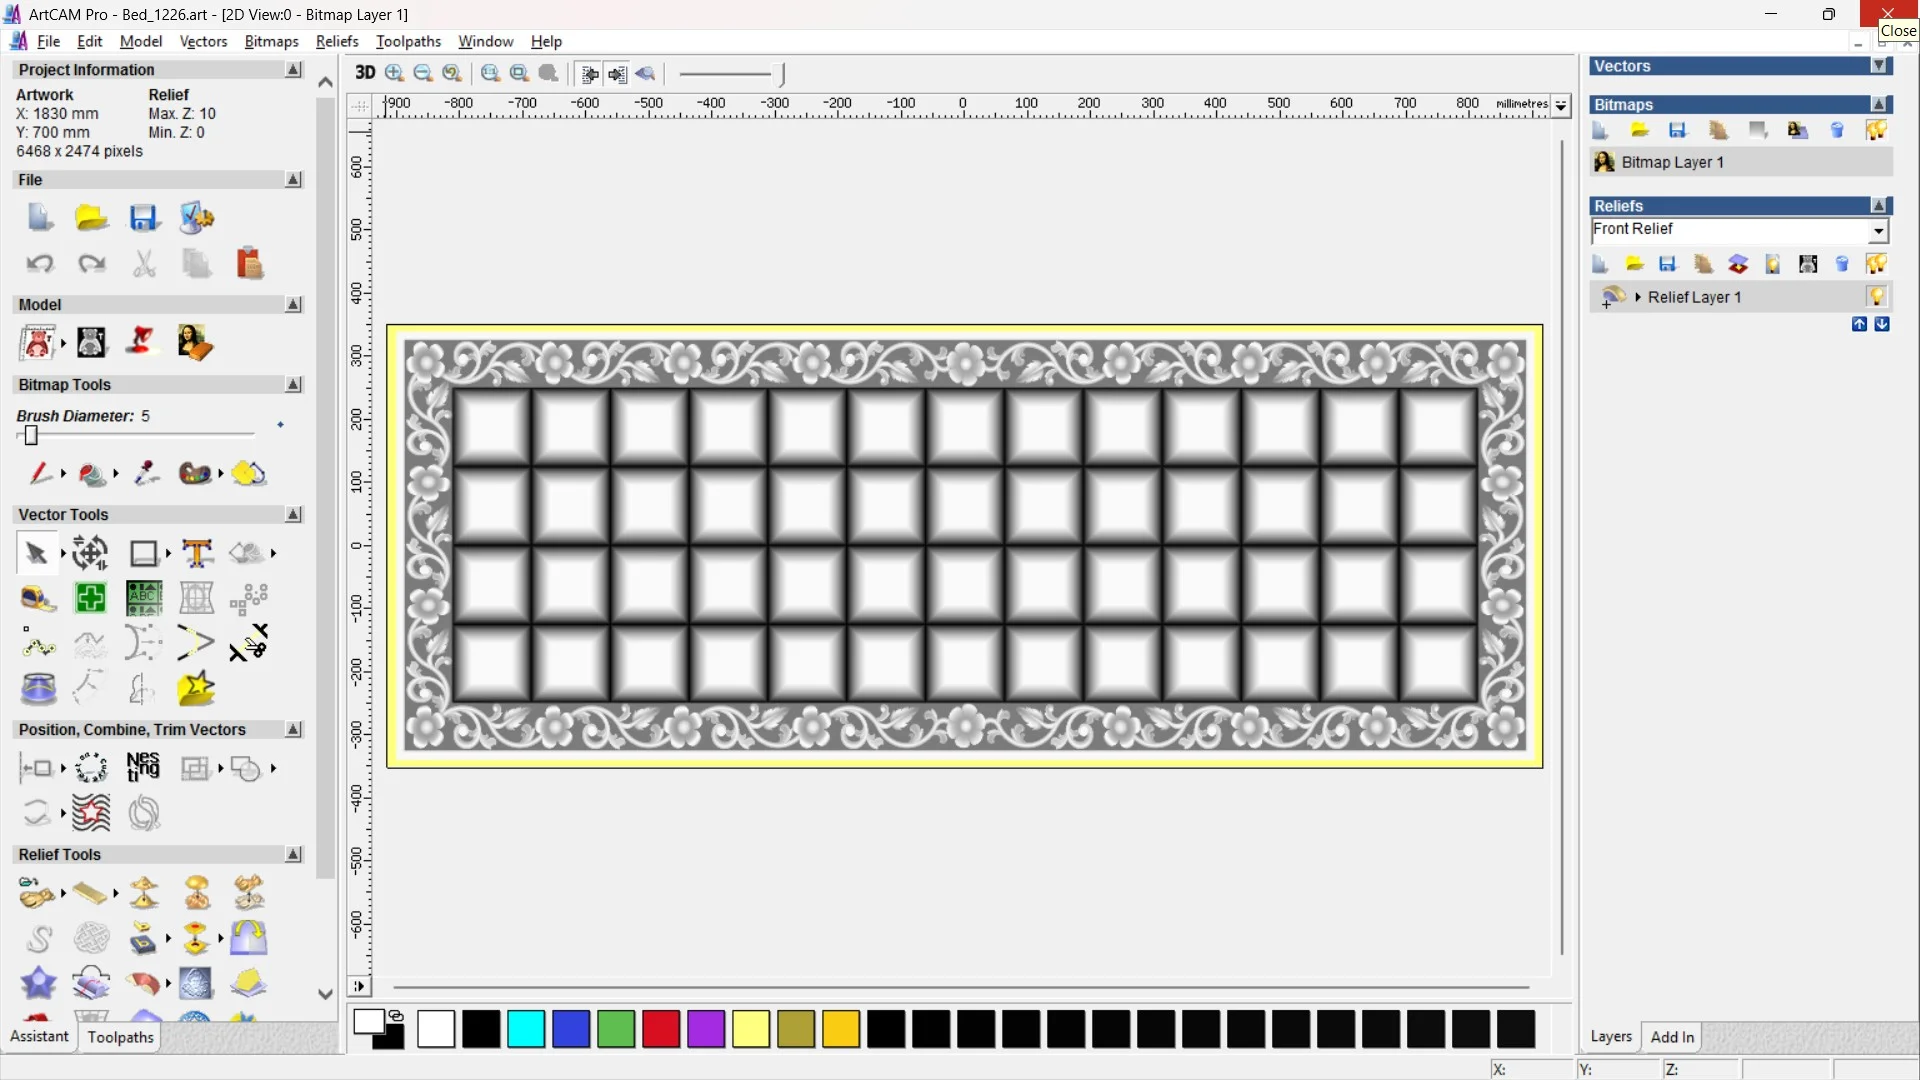Select the Paint brush bitmap tool
Viewport: 1920px width, 1080px height.
[40, 473]
